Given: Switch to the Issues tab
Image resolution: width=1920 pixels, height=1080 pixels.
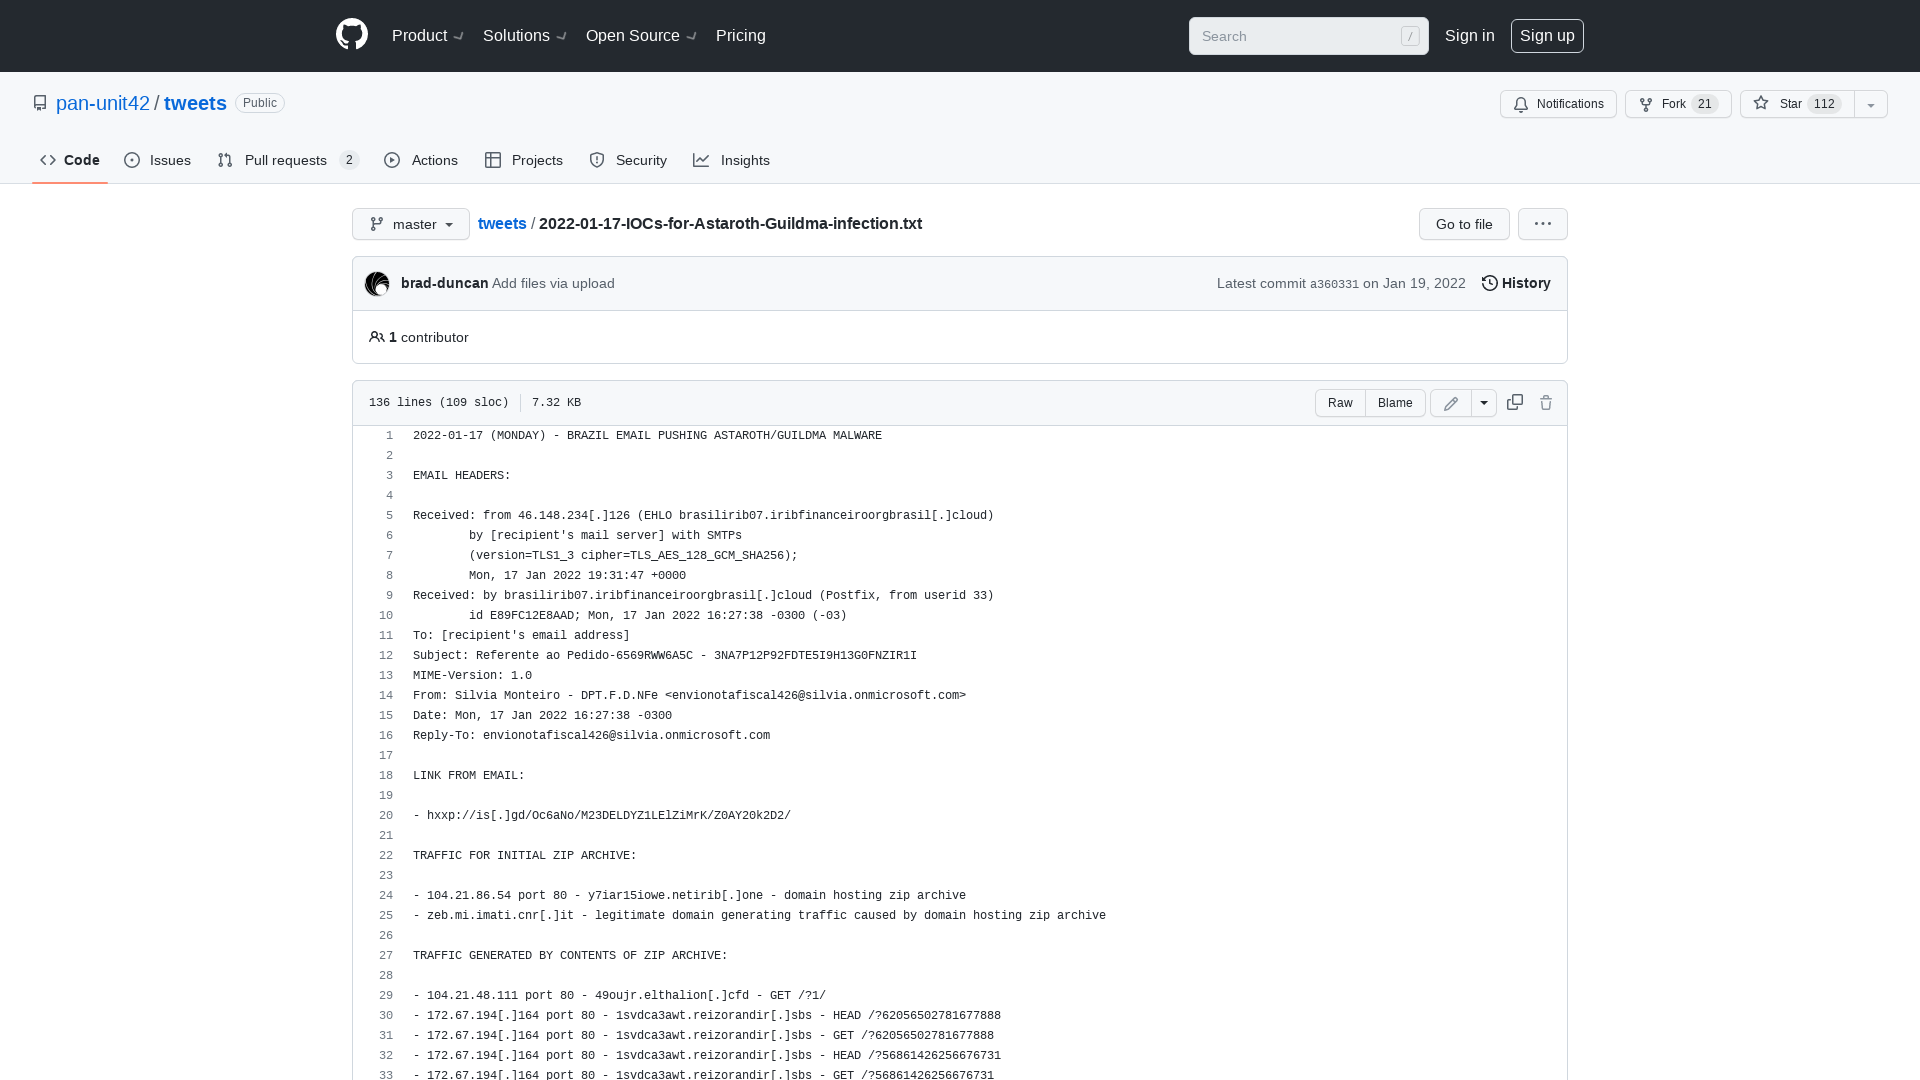Looking at the screenshot, I should pyautogui.click(x=158, y=160).
